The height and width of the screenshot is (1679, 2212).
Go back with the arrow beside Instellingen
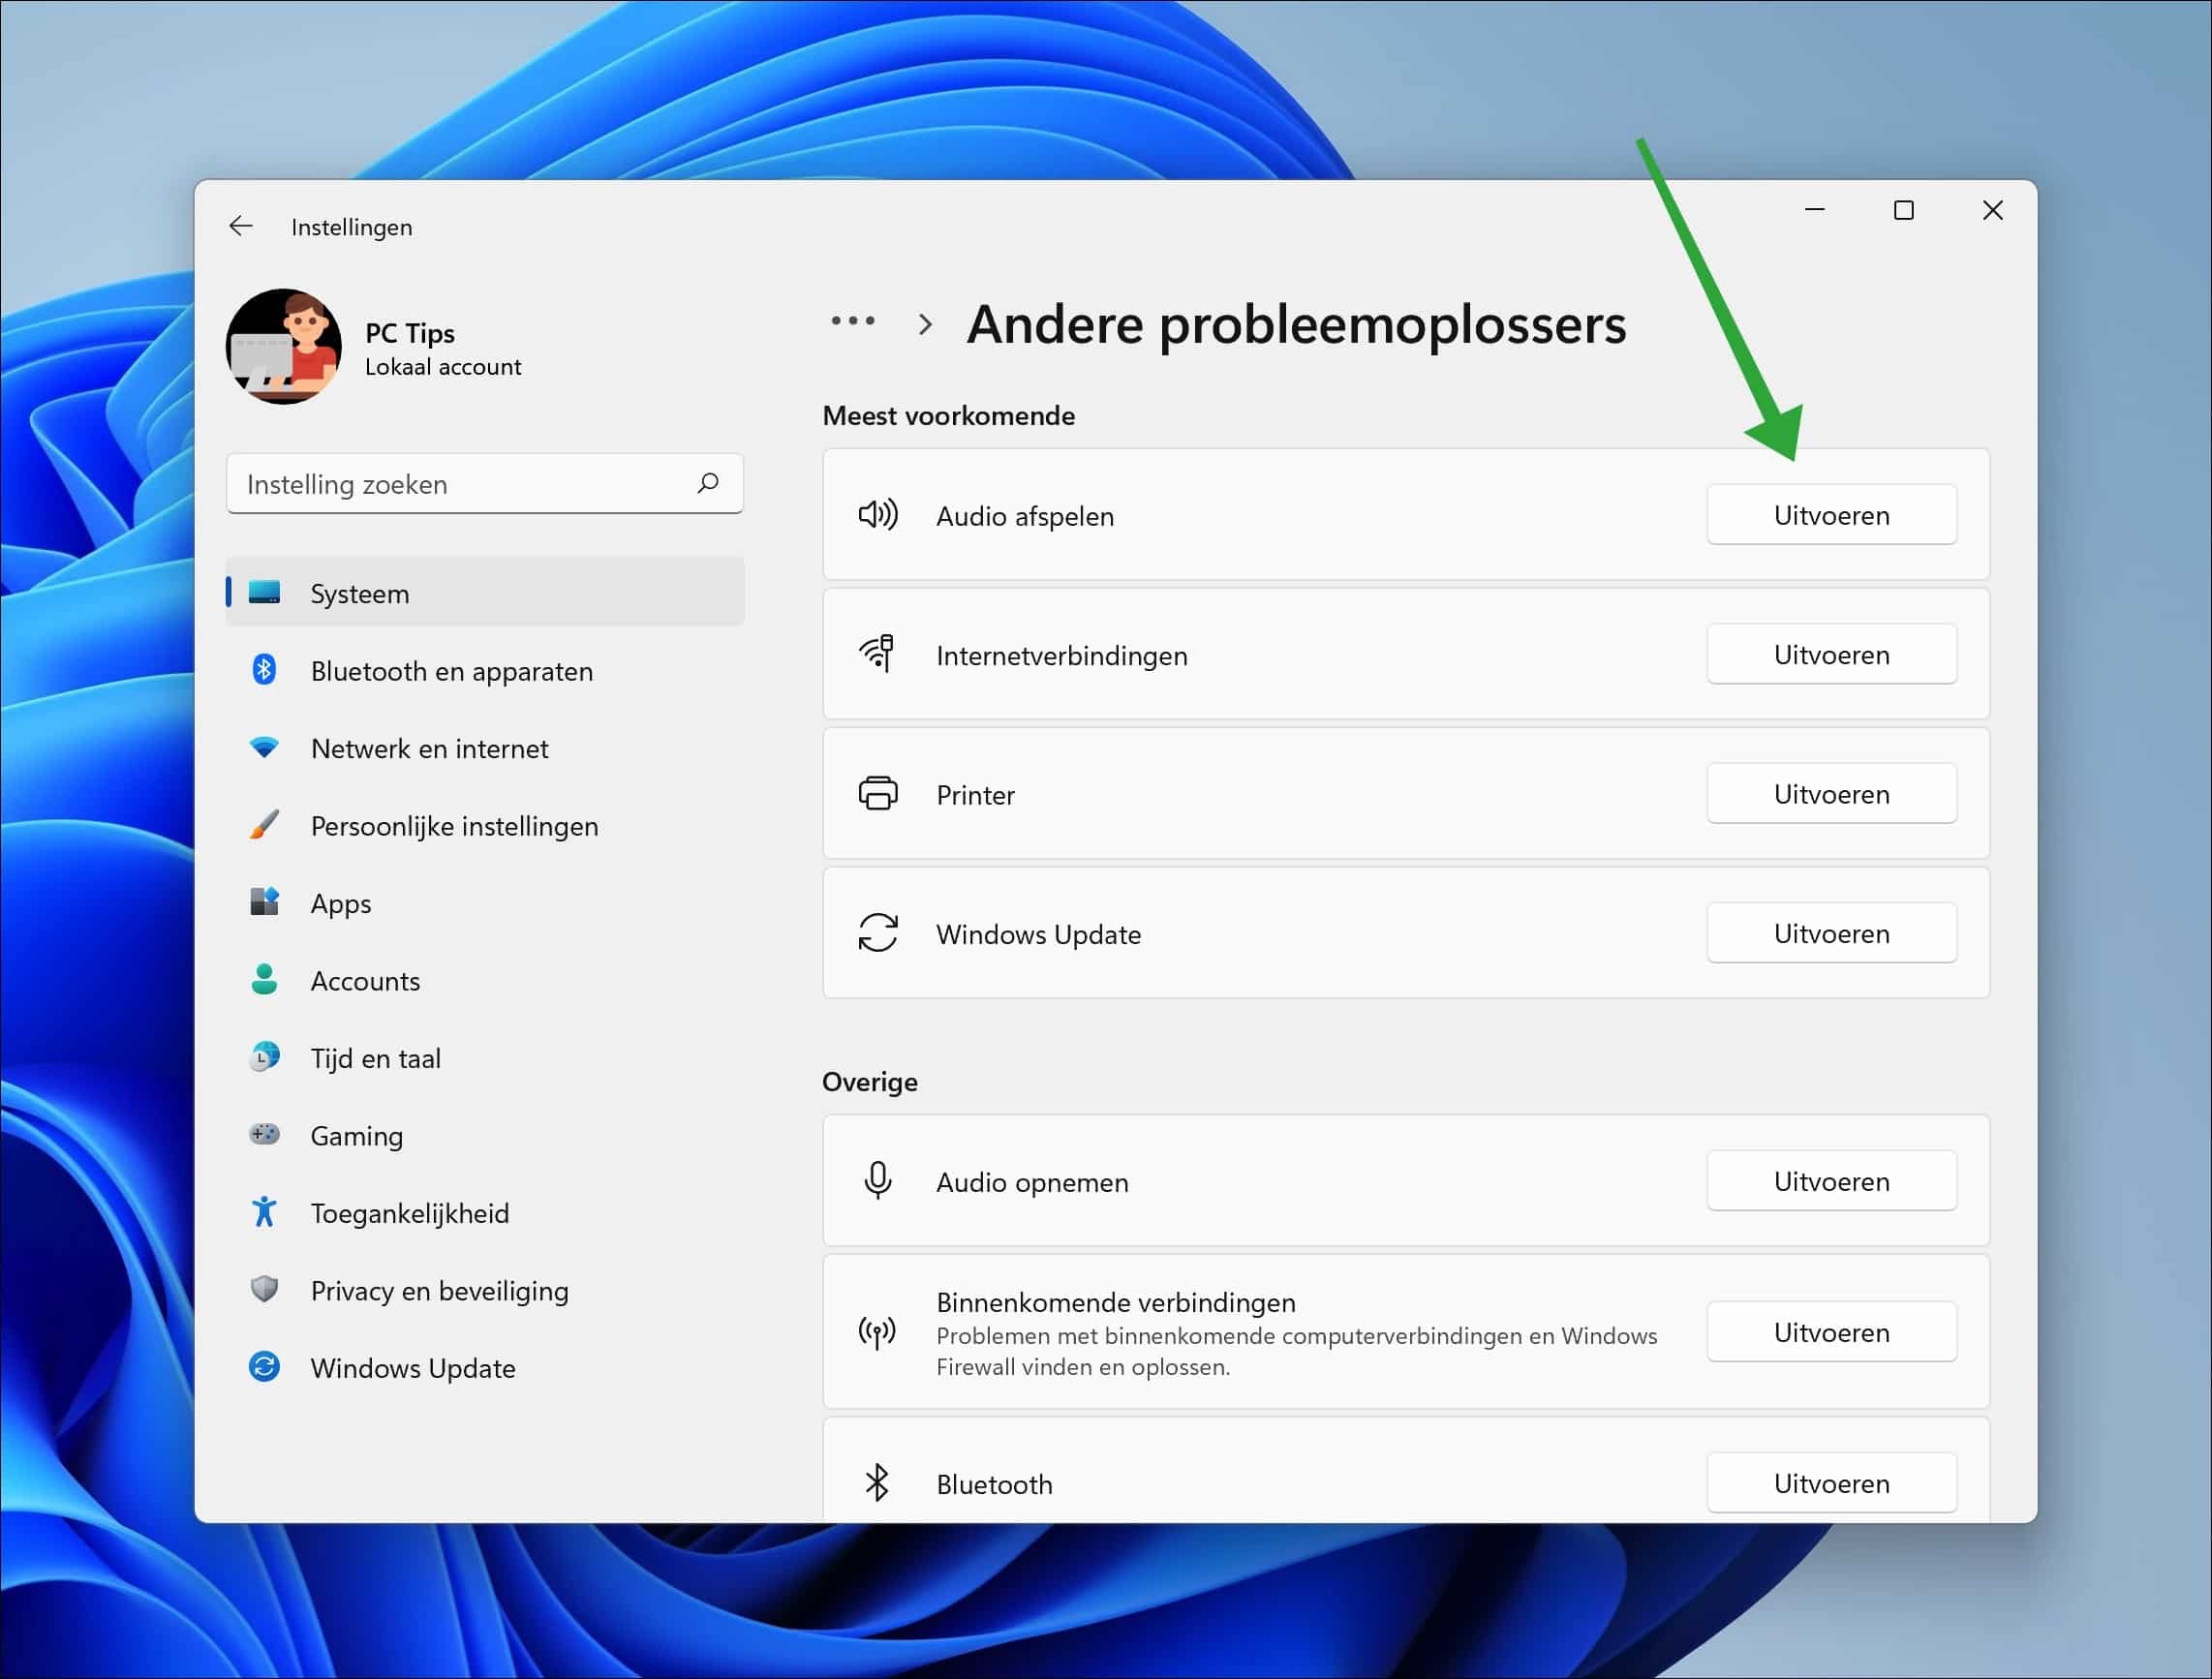[240, 226]
